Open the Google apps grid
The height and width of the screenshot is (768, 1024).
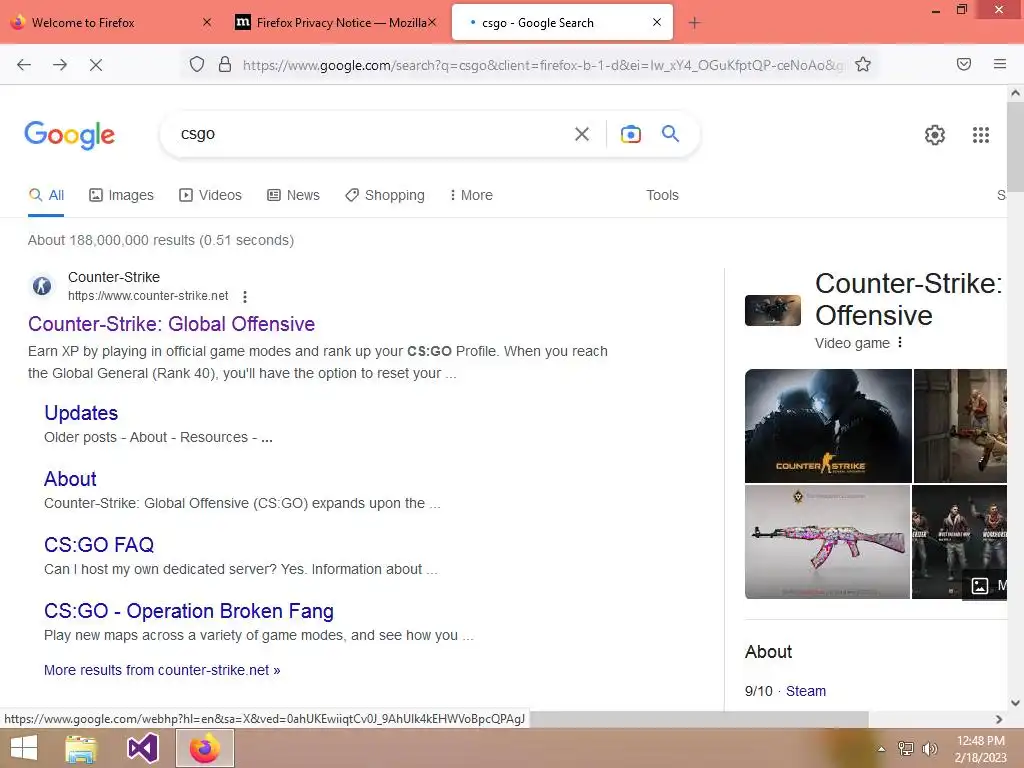(x=981, y=135)
